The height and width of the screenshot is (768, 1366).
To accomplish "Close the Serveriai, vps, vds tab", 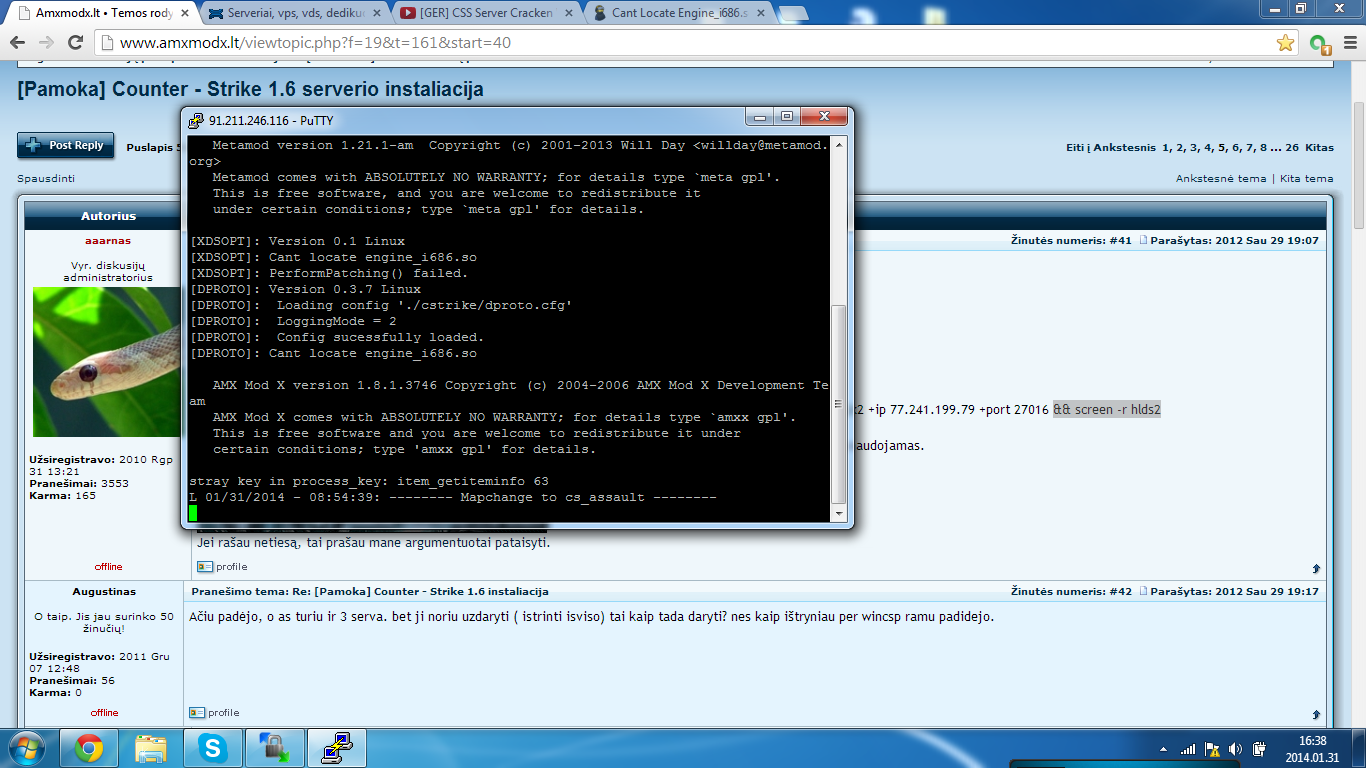I will tap(378, 13).
